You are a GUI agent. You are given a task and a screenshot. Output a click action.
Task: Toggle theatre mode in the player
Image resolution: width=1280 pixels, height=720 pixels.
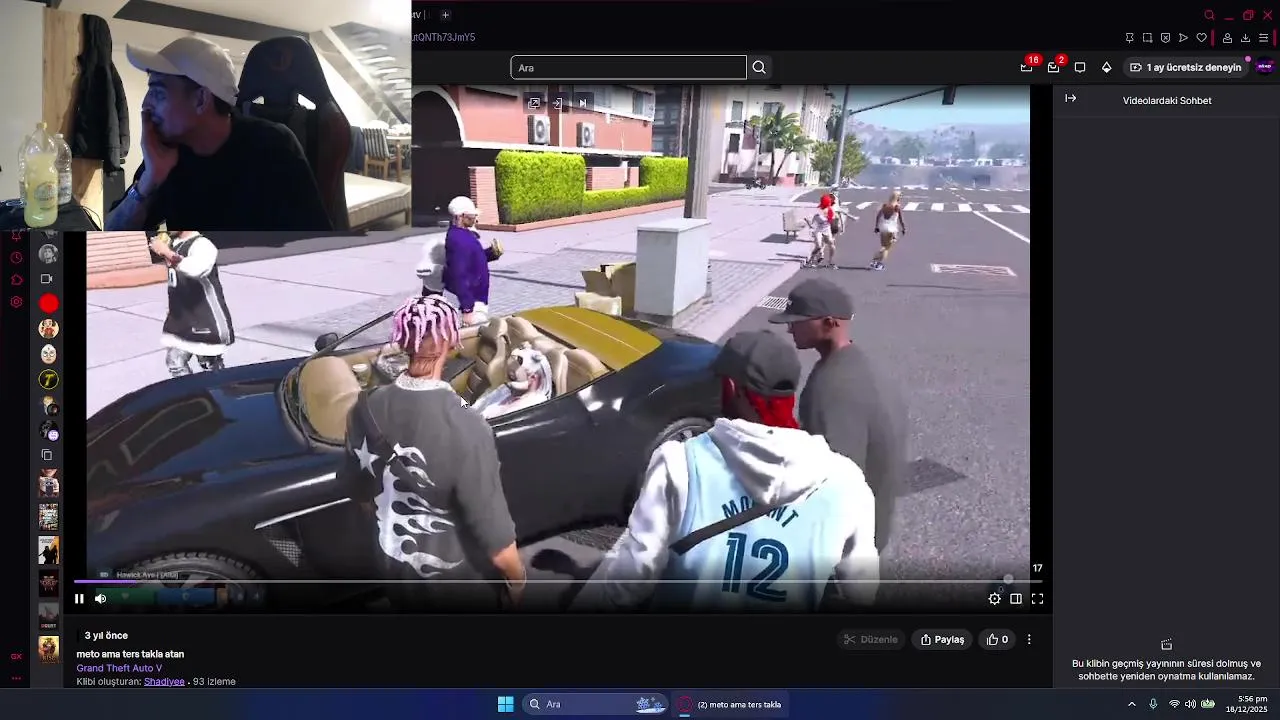[x=1016, y=599]
